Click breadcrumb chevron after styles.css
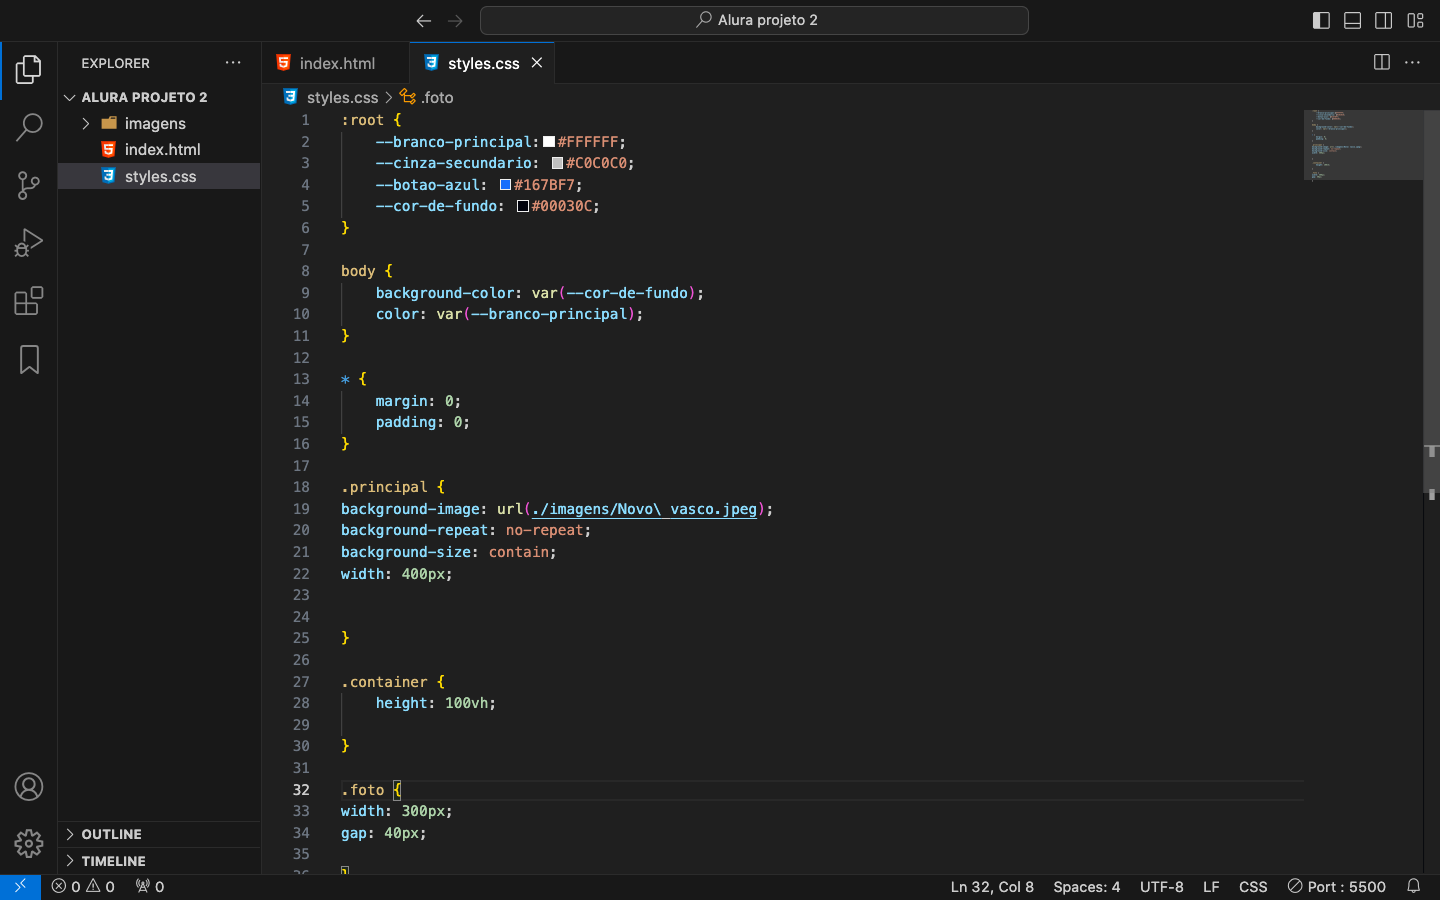The width and height of the screenshot is (1440, 900). click(x=389, y=97)
